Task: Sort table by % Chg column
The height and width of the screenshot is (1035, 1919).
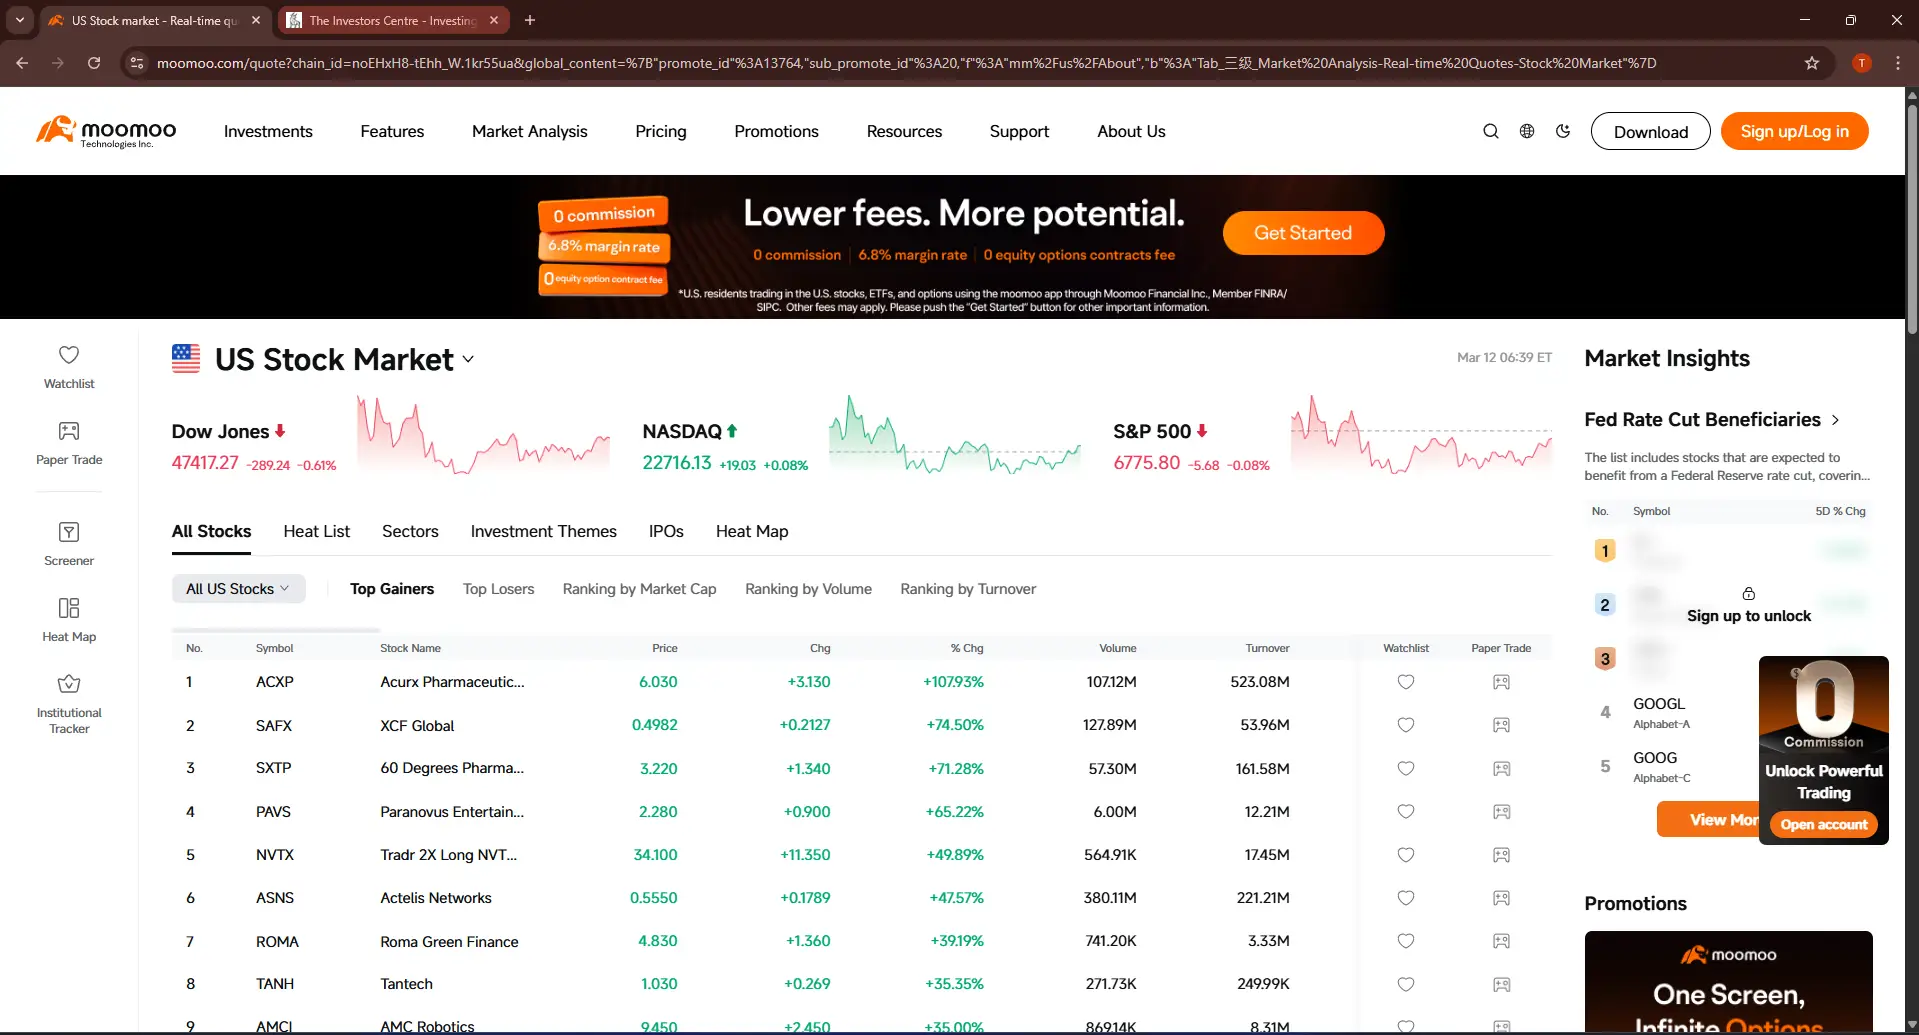Action: coord(967,648)
